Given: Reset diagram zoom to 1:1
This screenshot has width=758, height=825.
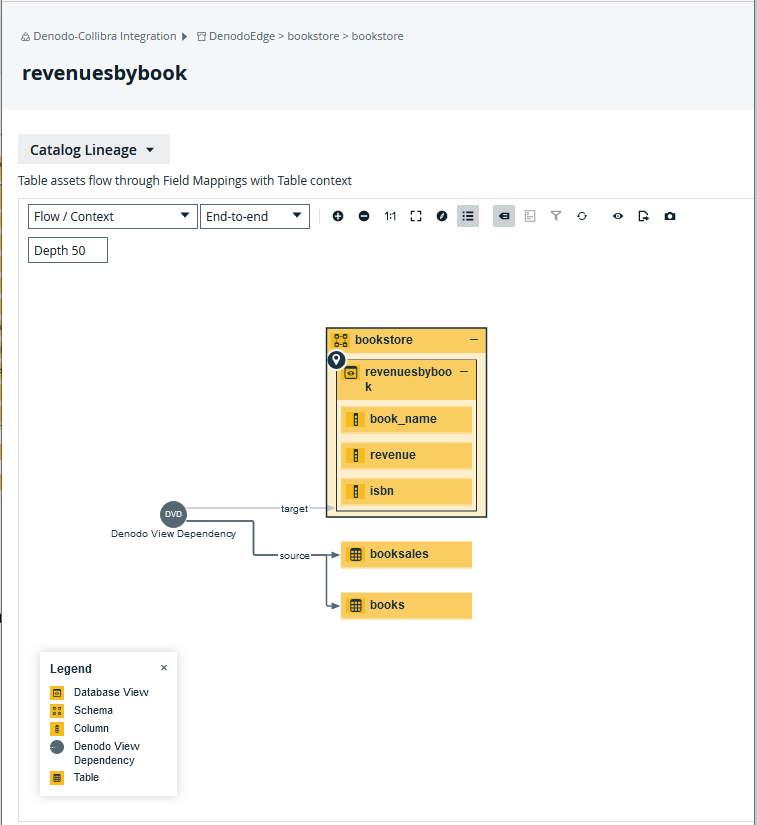Looking at the screenshot, I should pyautogui.click(x=390, y=216).
